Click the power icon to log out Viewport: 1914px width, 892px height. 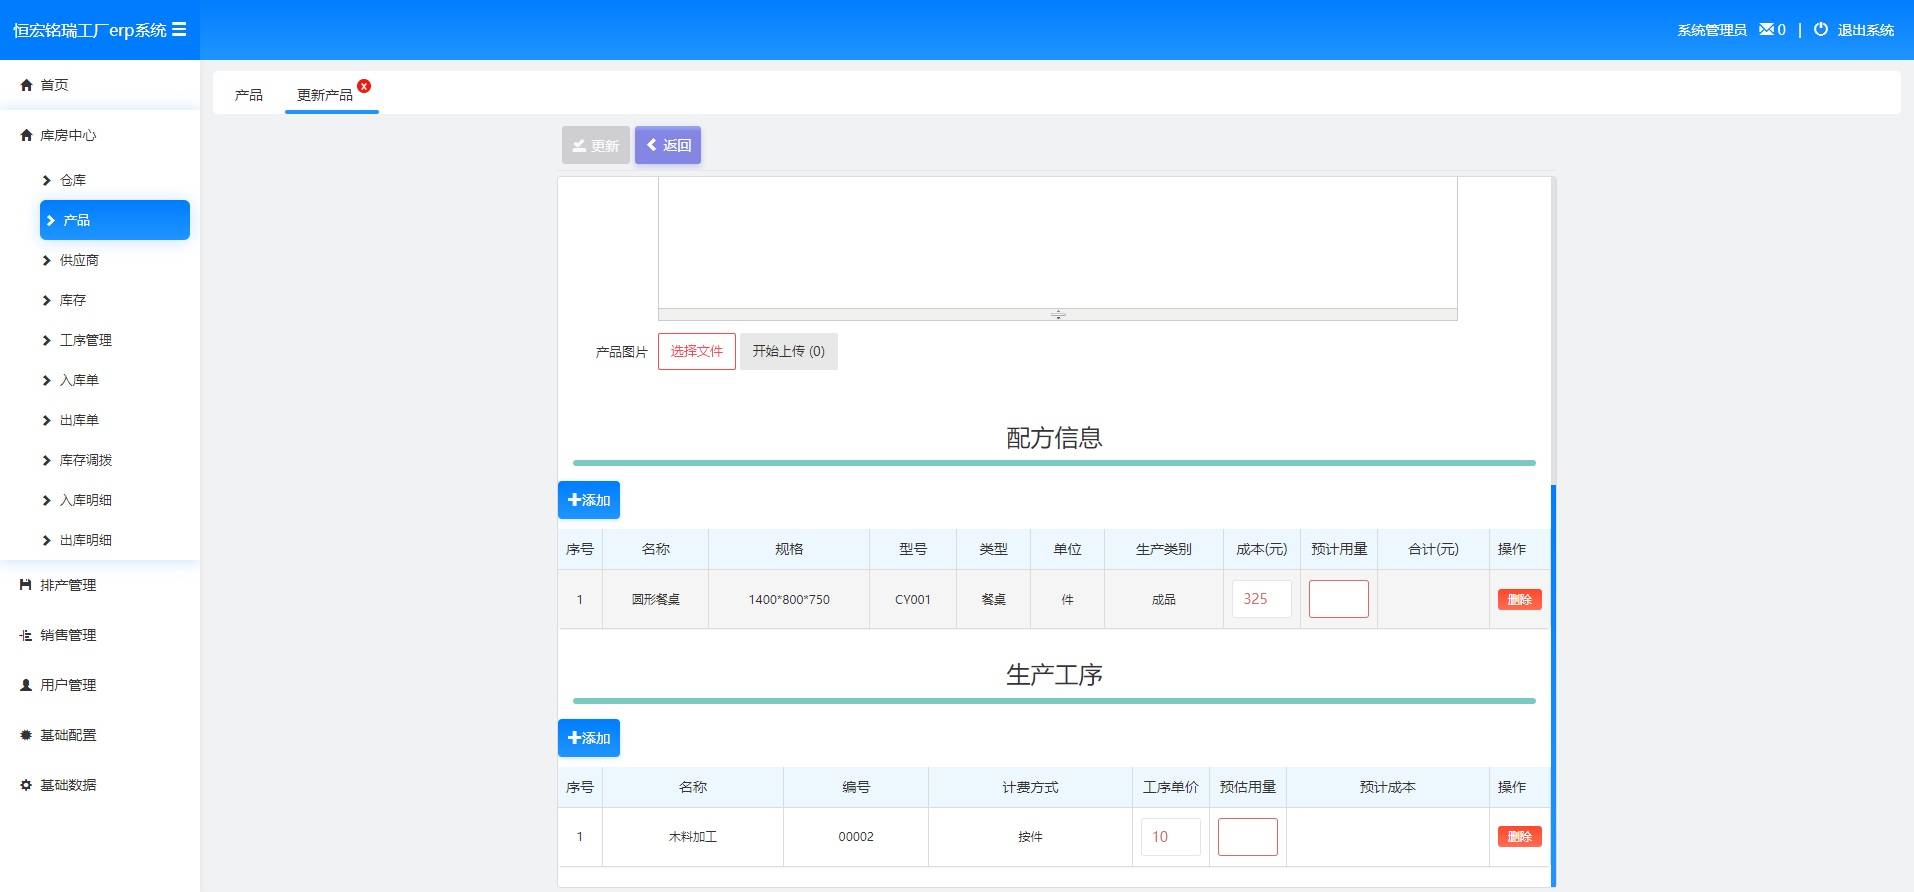click(x=1820, y=30)
